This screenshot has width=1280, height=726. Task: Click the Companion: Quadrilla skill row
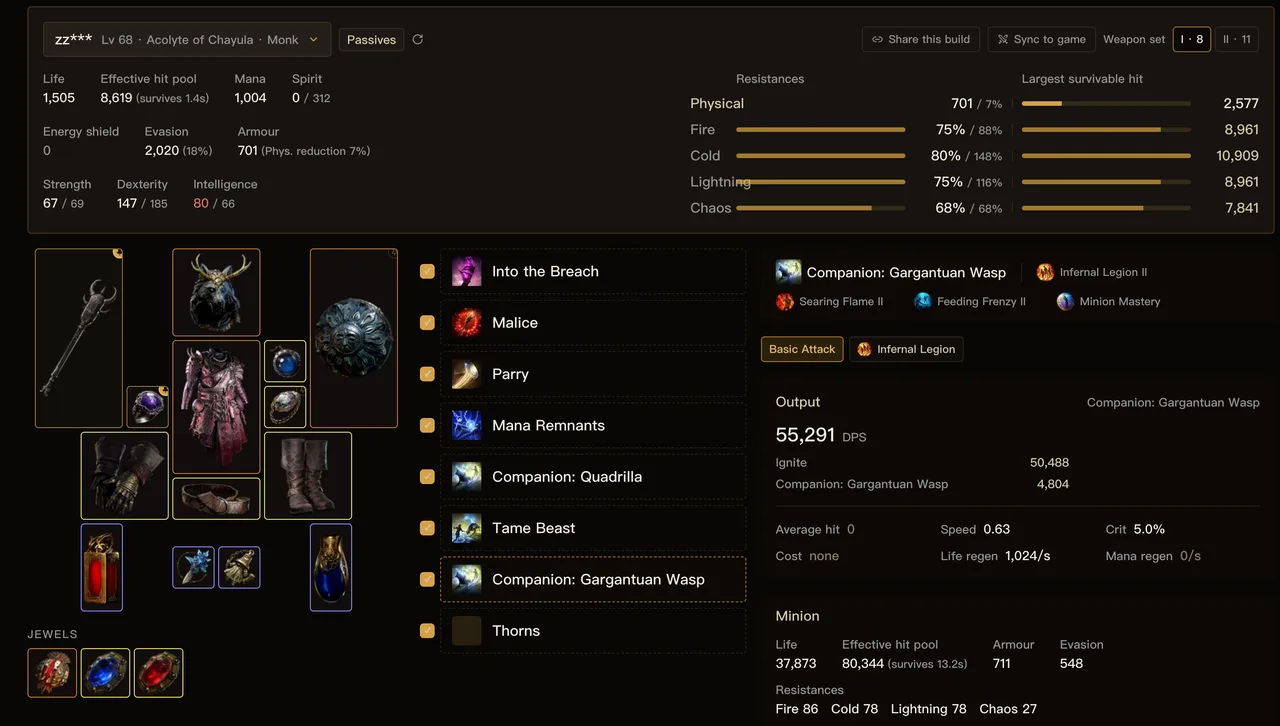[593, 477]
